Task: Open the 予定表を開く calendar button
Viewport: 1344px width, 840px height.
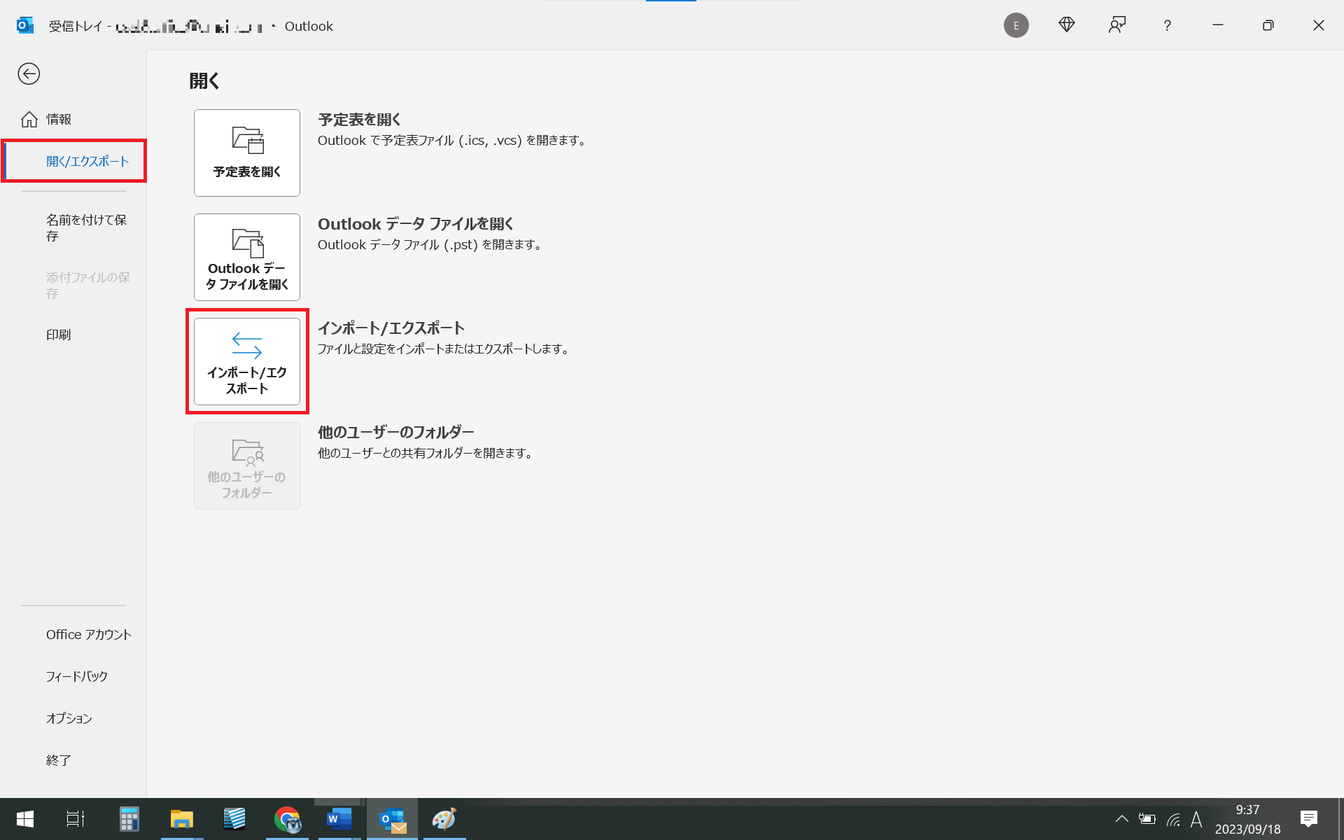Action: 247,152
